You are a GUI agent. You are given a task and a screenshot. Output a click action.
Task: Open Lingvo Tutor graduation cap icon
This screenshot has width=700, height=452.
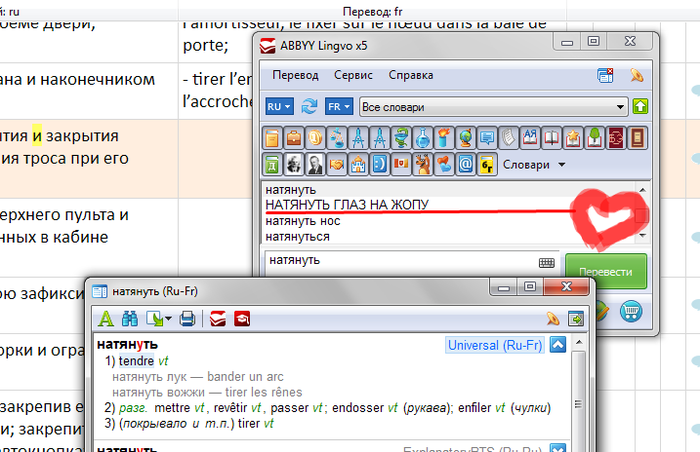coord(242,319)
